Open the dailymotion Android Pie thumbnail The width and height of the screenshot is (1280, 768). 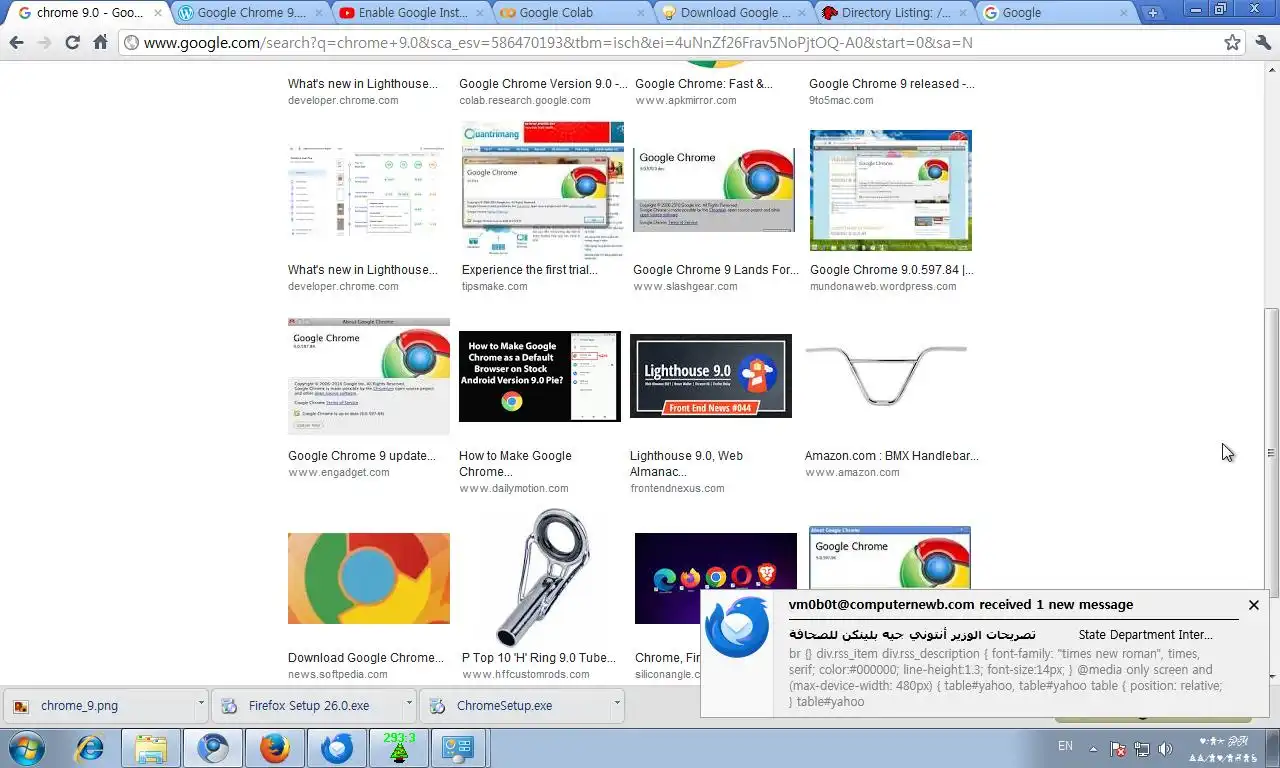[540, 376]
